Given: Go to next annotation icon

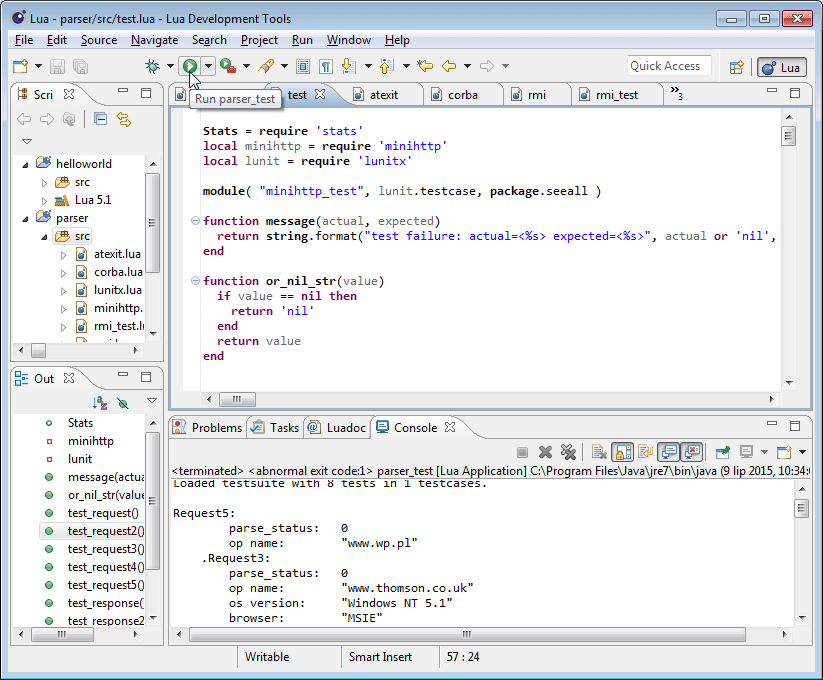Looking at the screenshot, I should (x=349, y=66).
